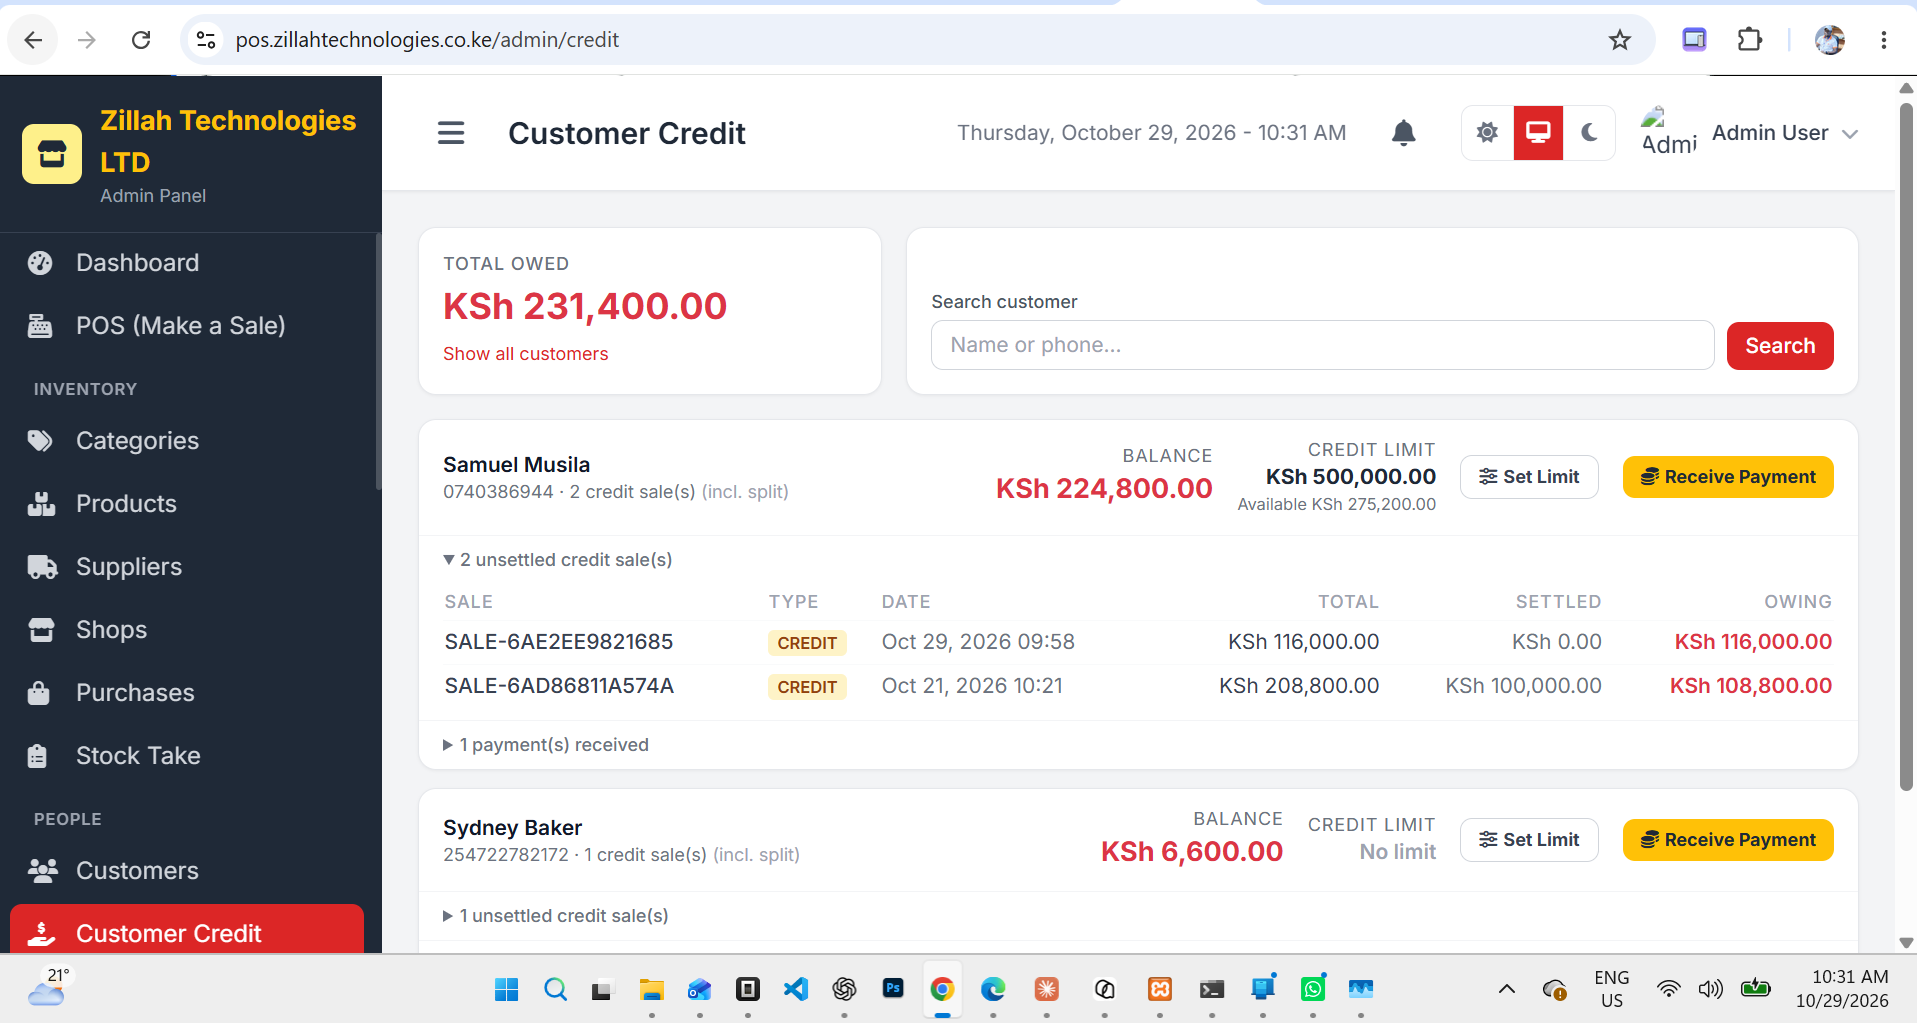Screen dimensions: 1917x1023
Task: Open the Admin User dropdown
Action: (x=1749, y=133)
